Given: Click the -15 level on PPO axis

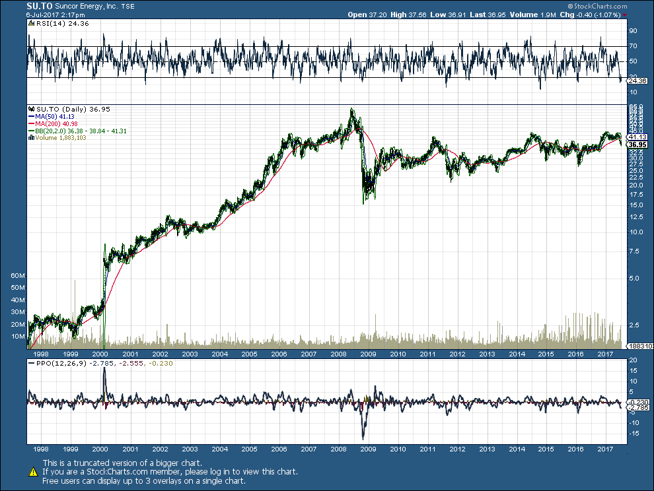Looking at the screenshot, I should (x=632, y=434).
